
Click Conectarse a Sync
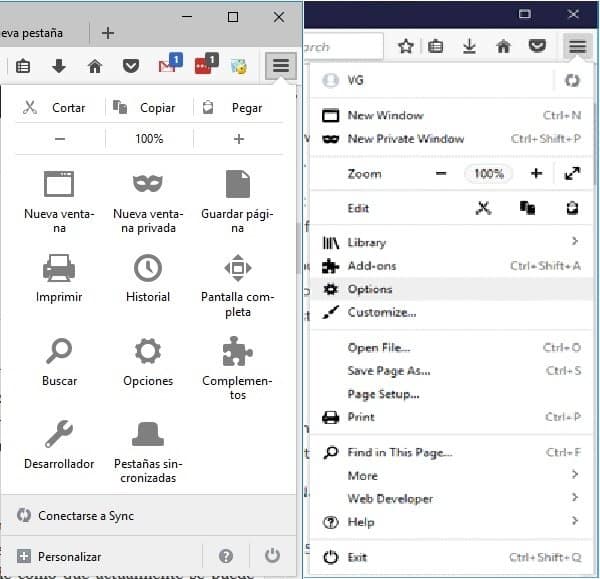coord(85,516)
